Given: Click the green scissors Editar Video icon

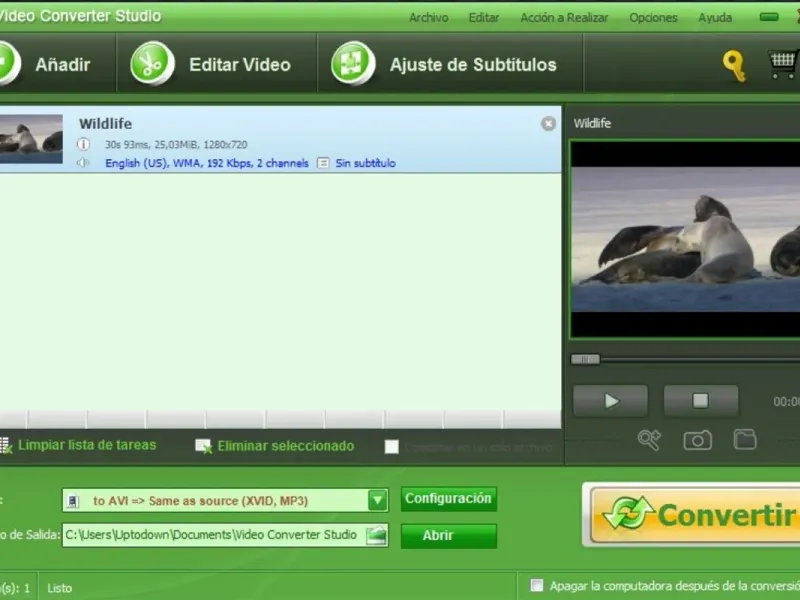Looking at the screenshot, I should pyautogui.click(x=152, y=63).
